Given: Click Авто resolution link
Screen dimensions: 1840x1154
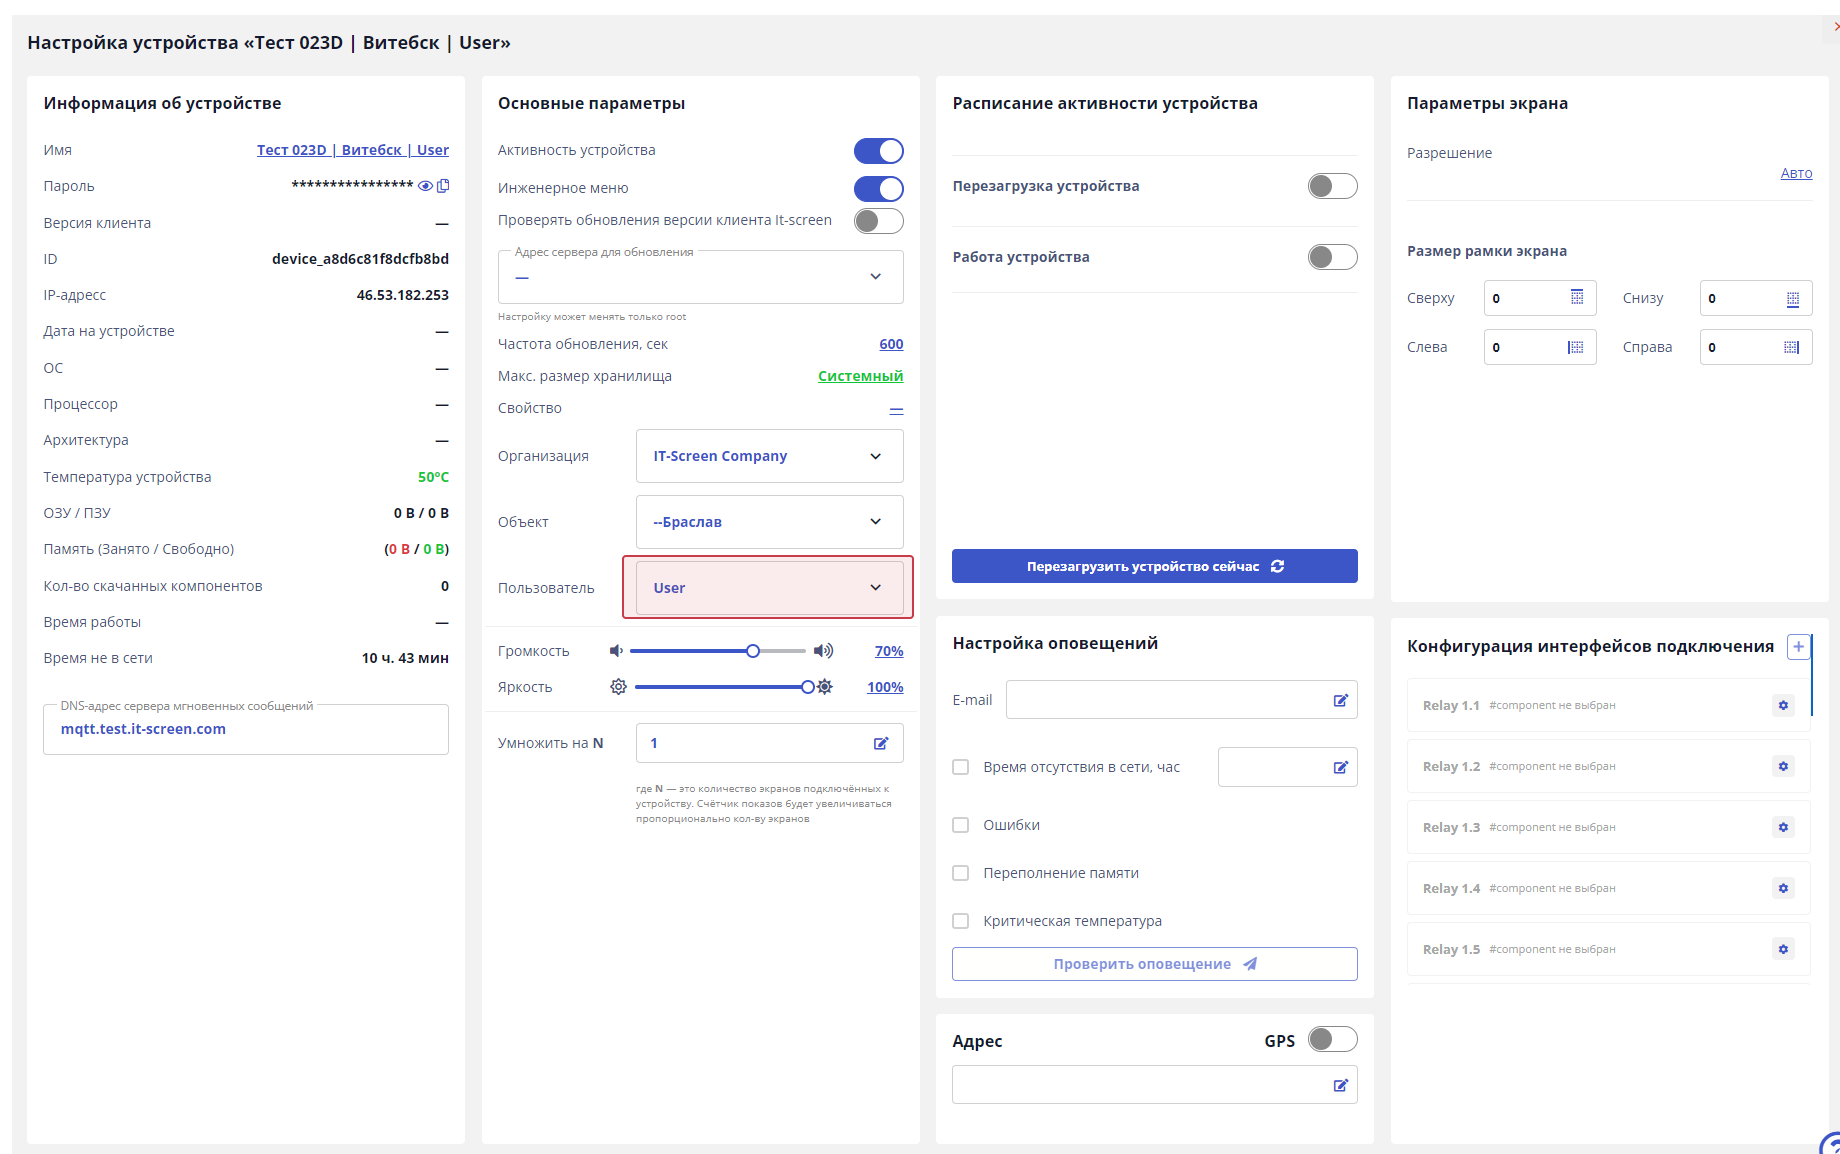Looking at the screenshot, I should point(1796,173).
